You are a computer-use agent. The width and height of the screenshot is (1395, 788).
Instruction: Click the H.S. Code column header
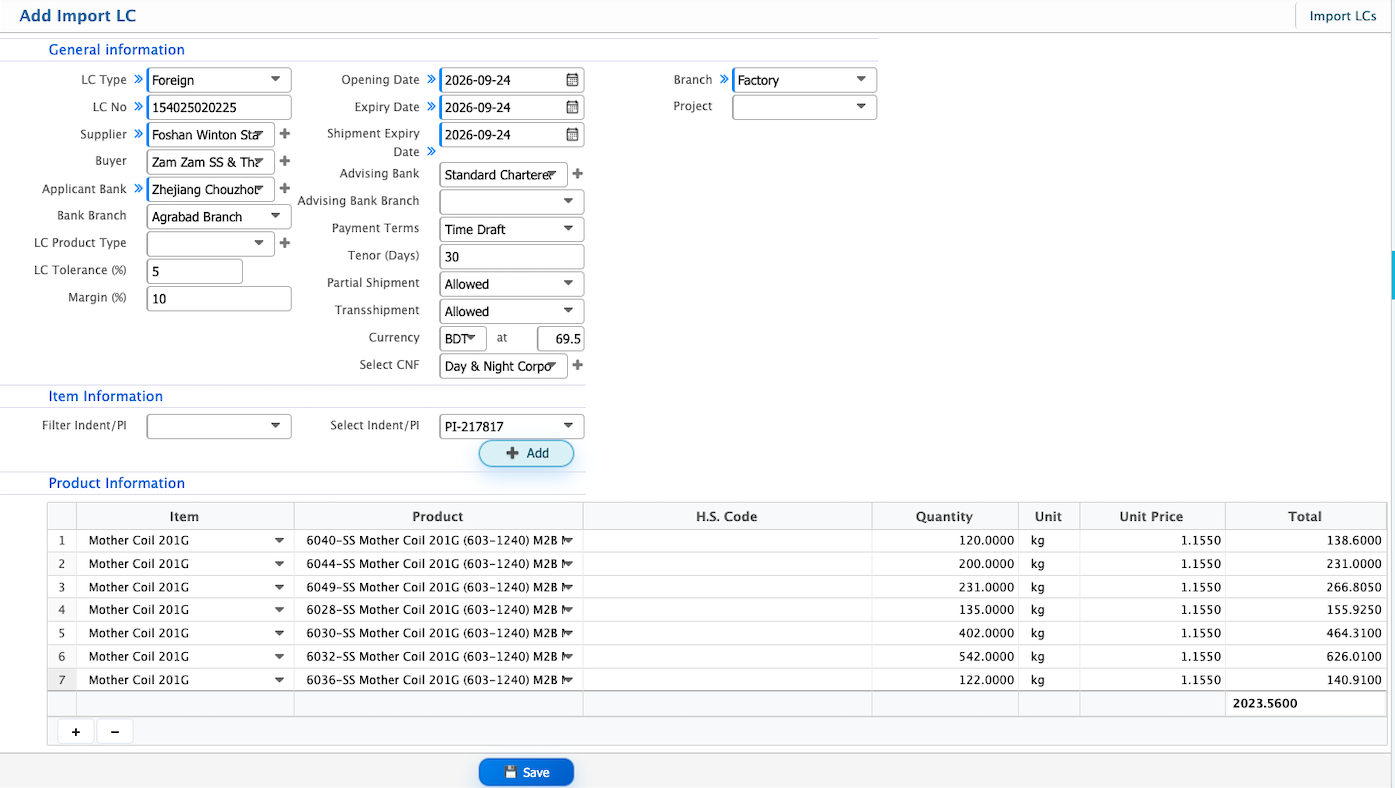(x=727, y=517)
